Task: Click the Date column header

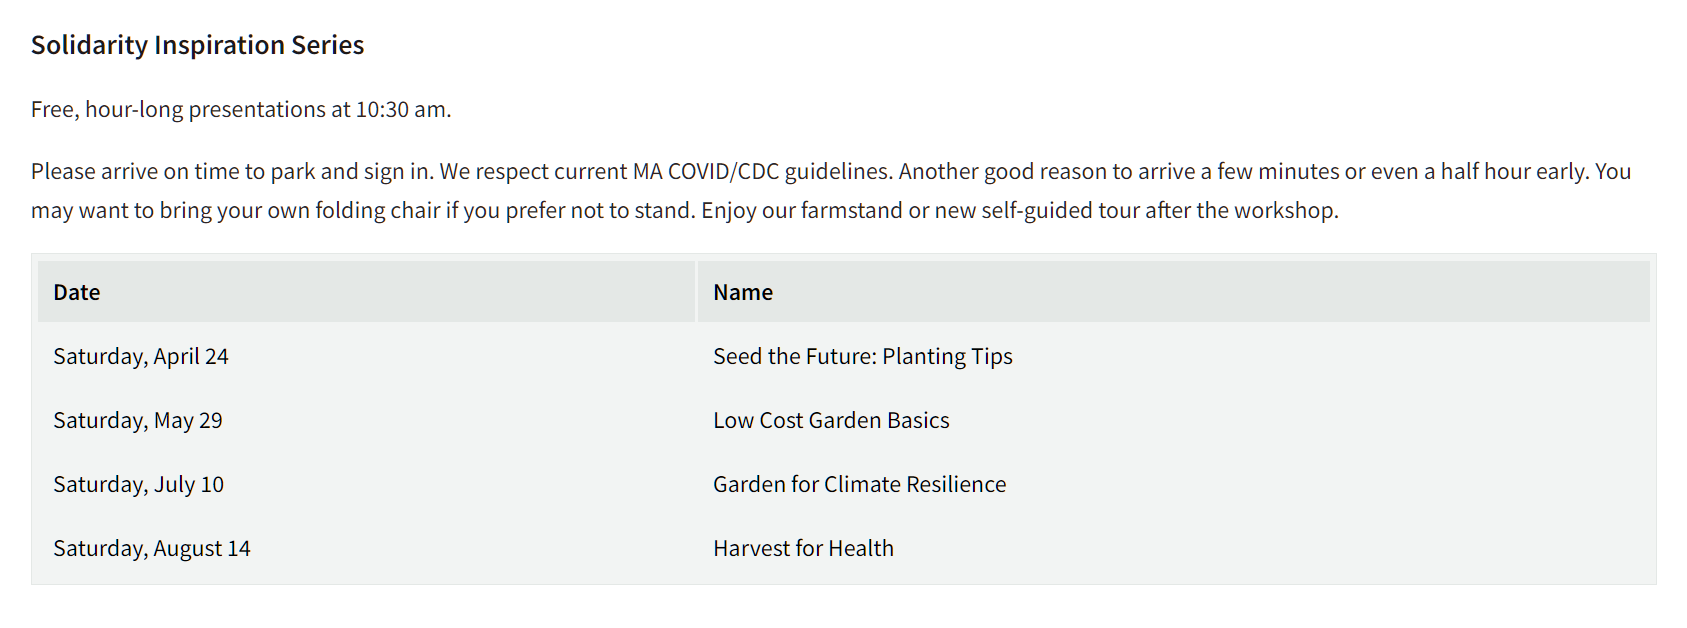Action: tap(77, 292)
